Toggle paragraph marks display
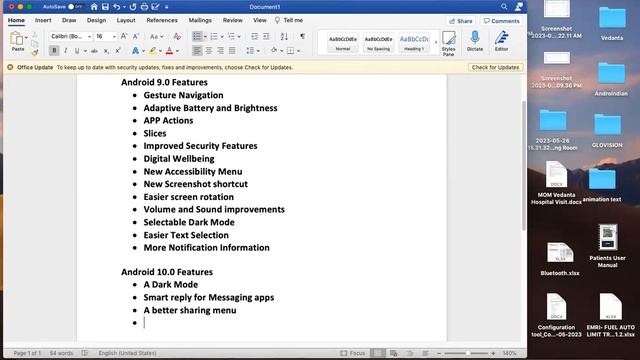 [302, 36]
